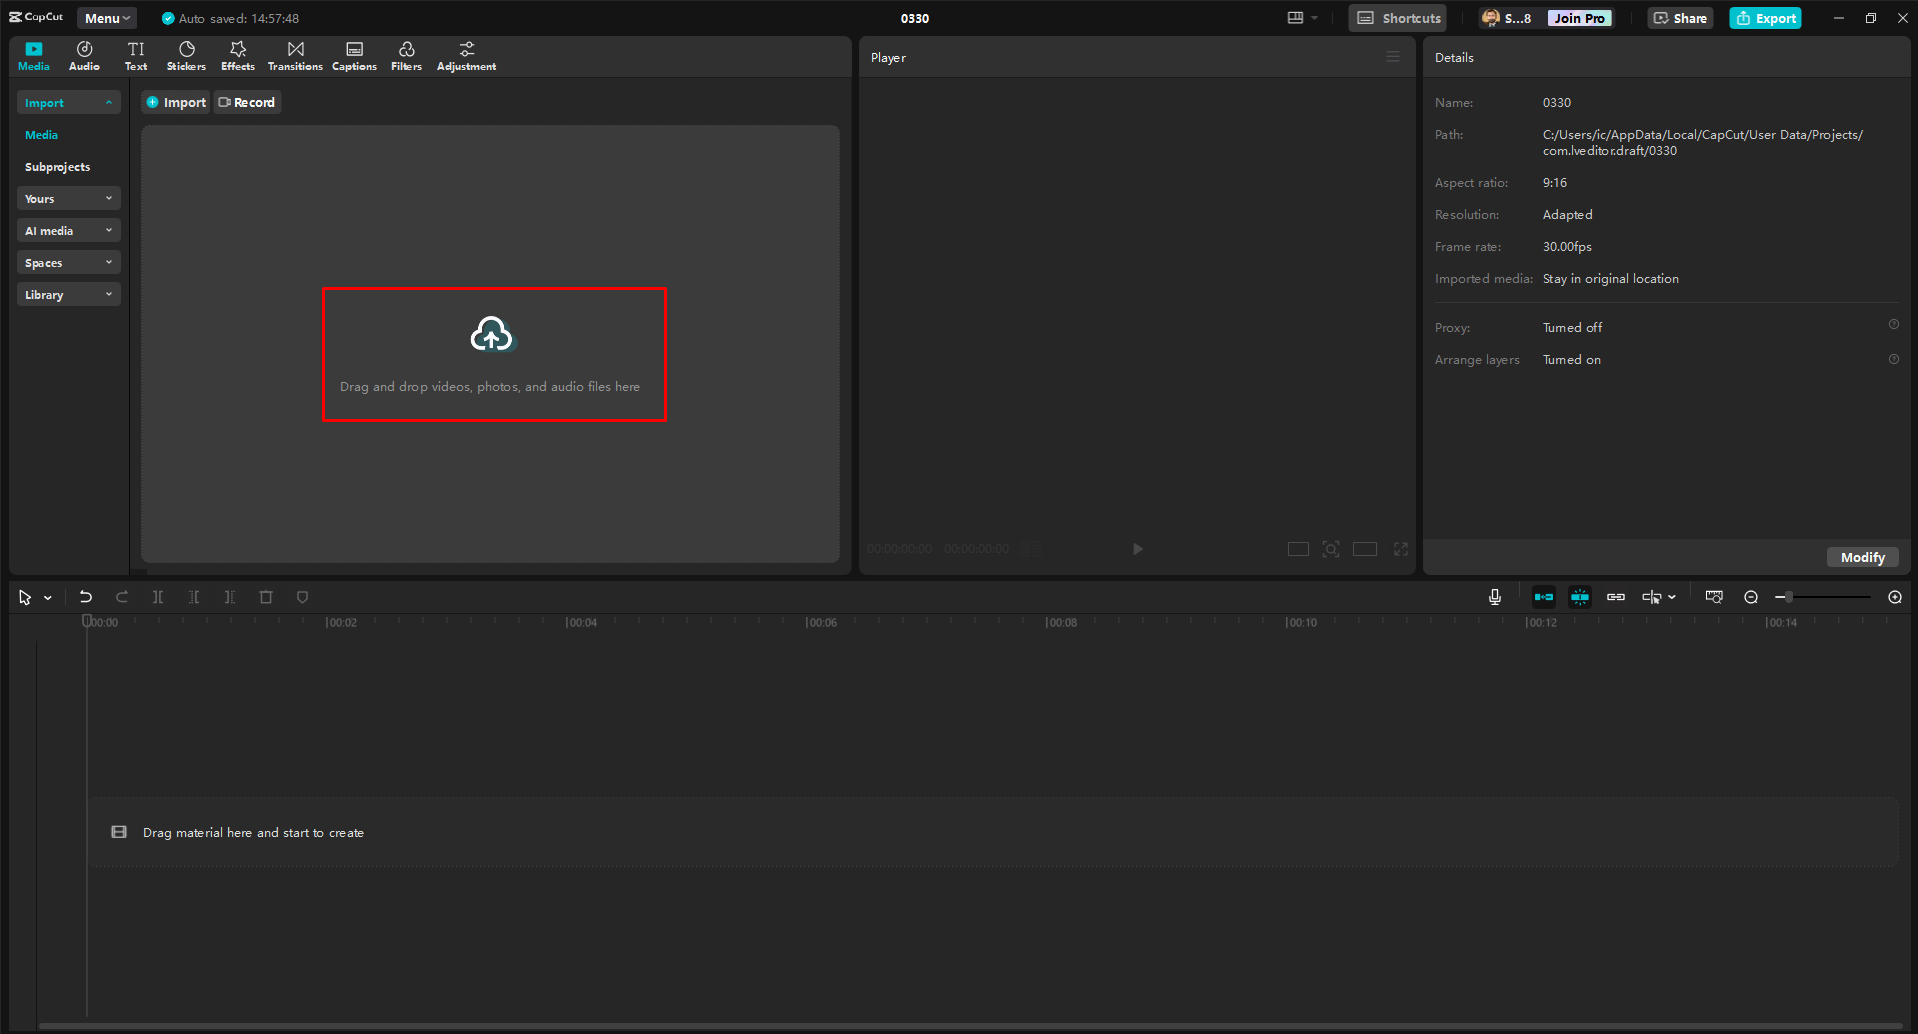Click the delete-left trim tool
Viewport: 1918px width, 1034px height.
(x=194, y=597)
